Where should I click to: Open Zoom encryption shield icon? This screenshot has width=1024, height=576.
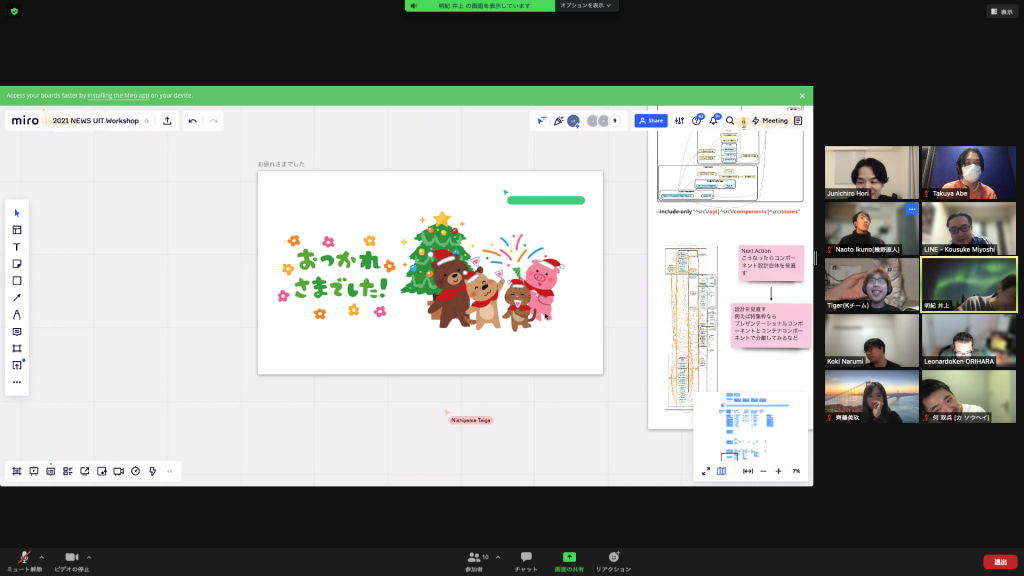pos(14,11)
